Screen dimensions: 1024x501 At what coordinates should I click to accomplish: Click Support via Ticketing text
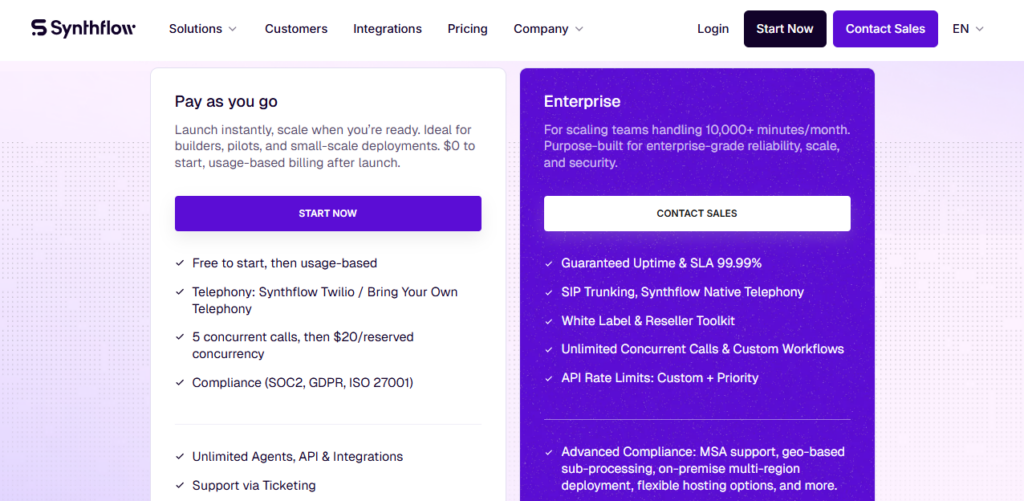click(253, 485)
